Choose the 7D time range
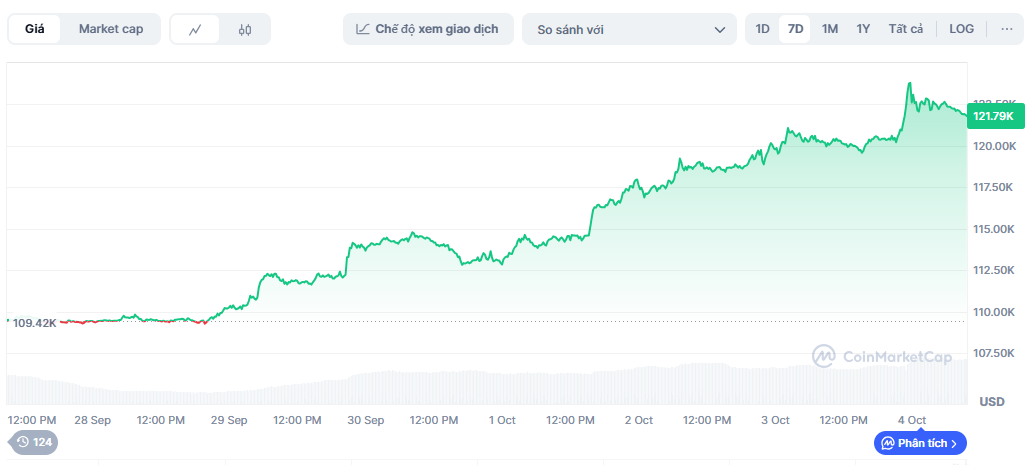Screen dimensions: 1035x465 click(x=796, y=29)
